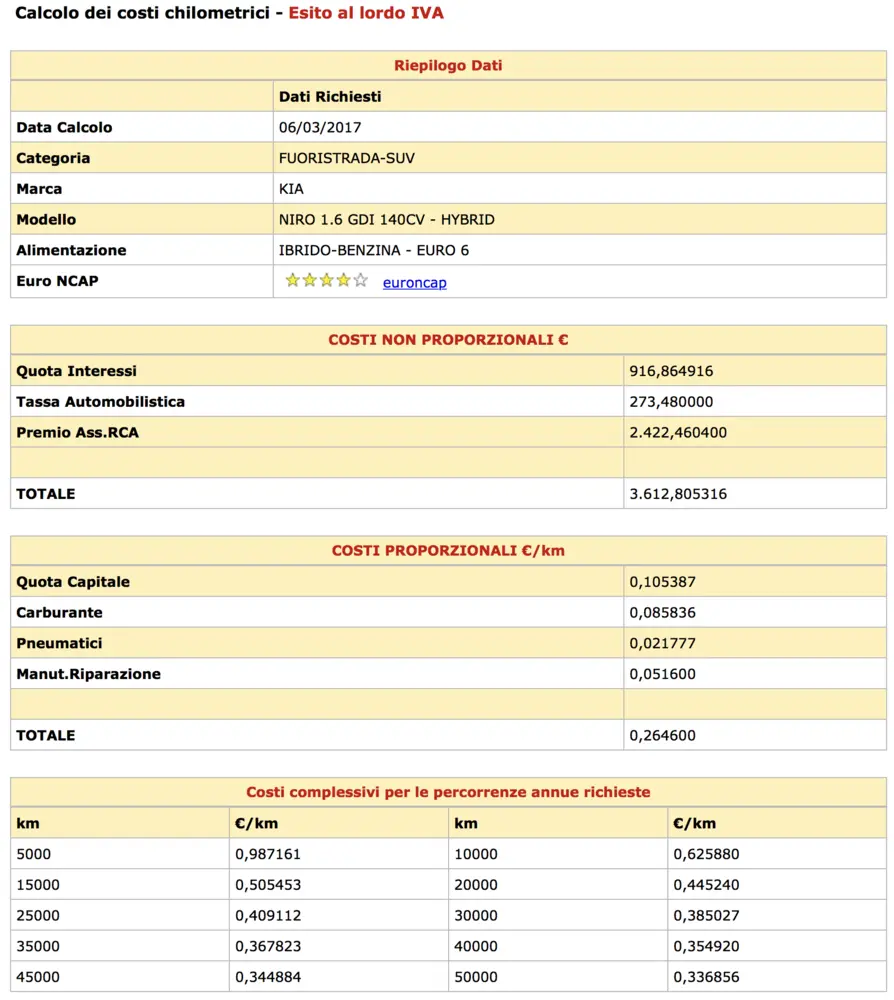Select the value 273,480000
The height and width of the screenshot is (1000, 894).
point(671,402)
